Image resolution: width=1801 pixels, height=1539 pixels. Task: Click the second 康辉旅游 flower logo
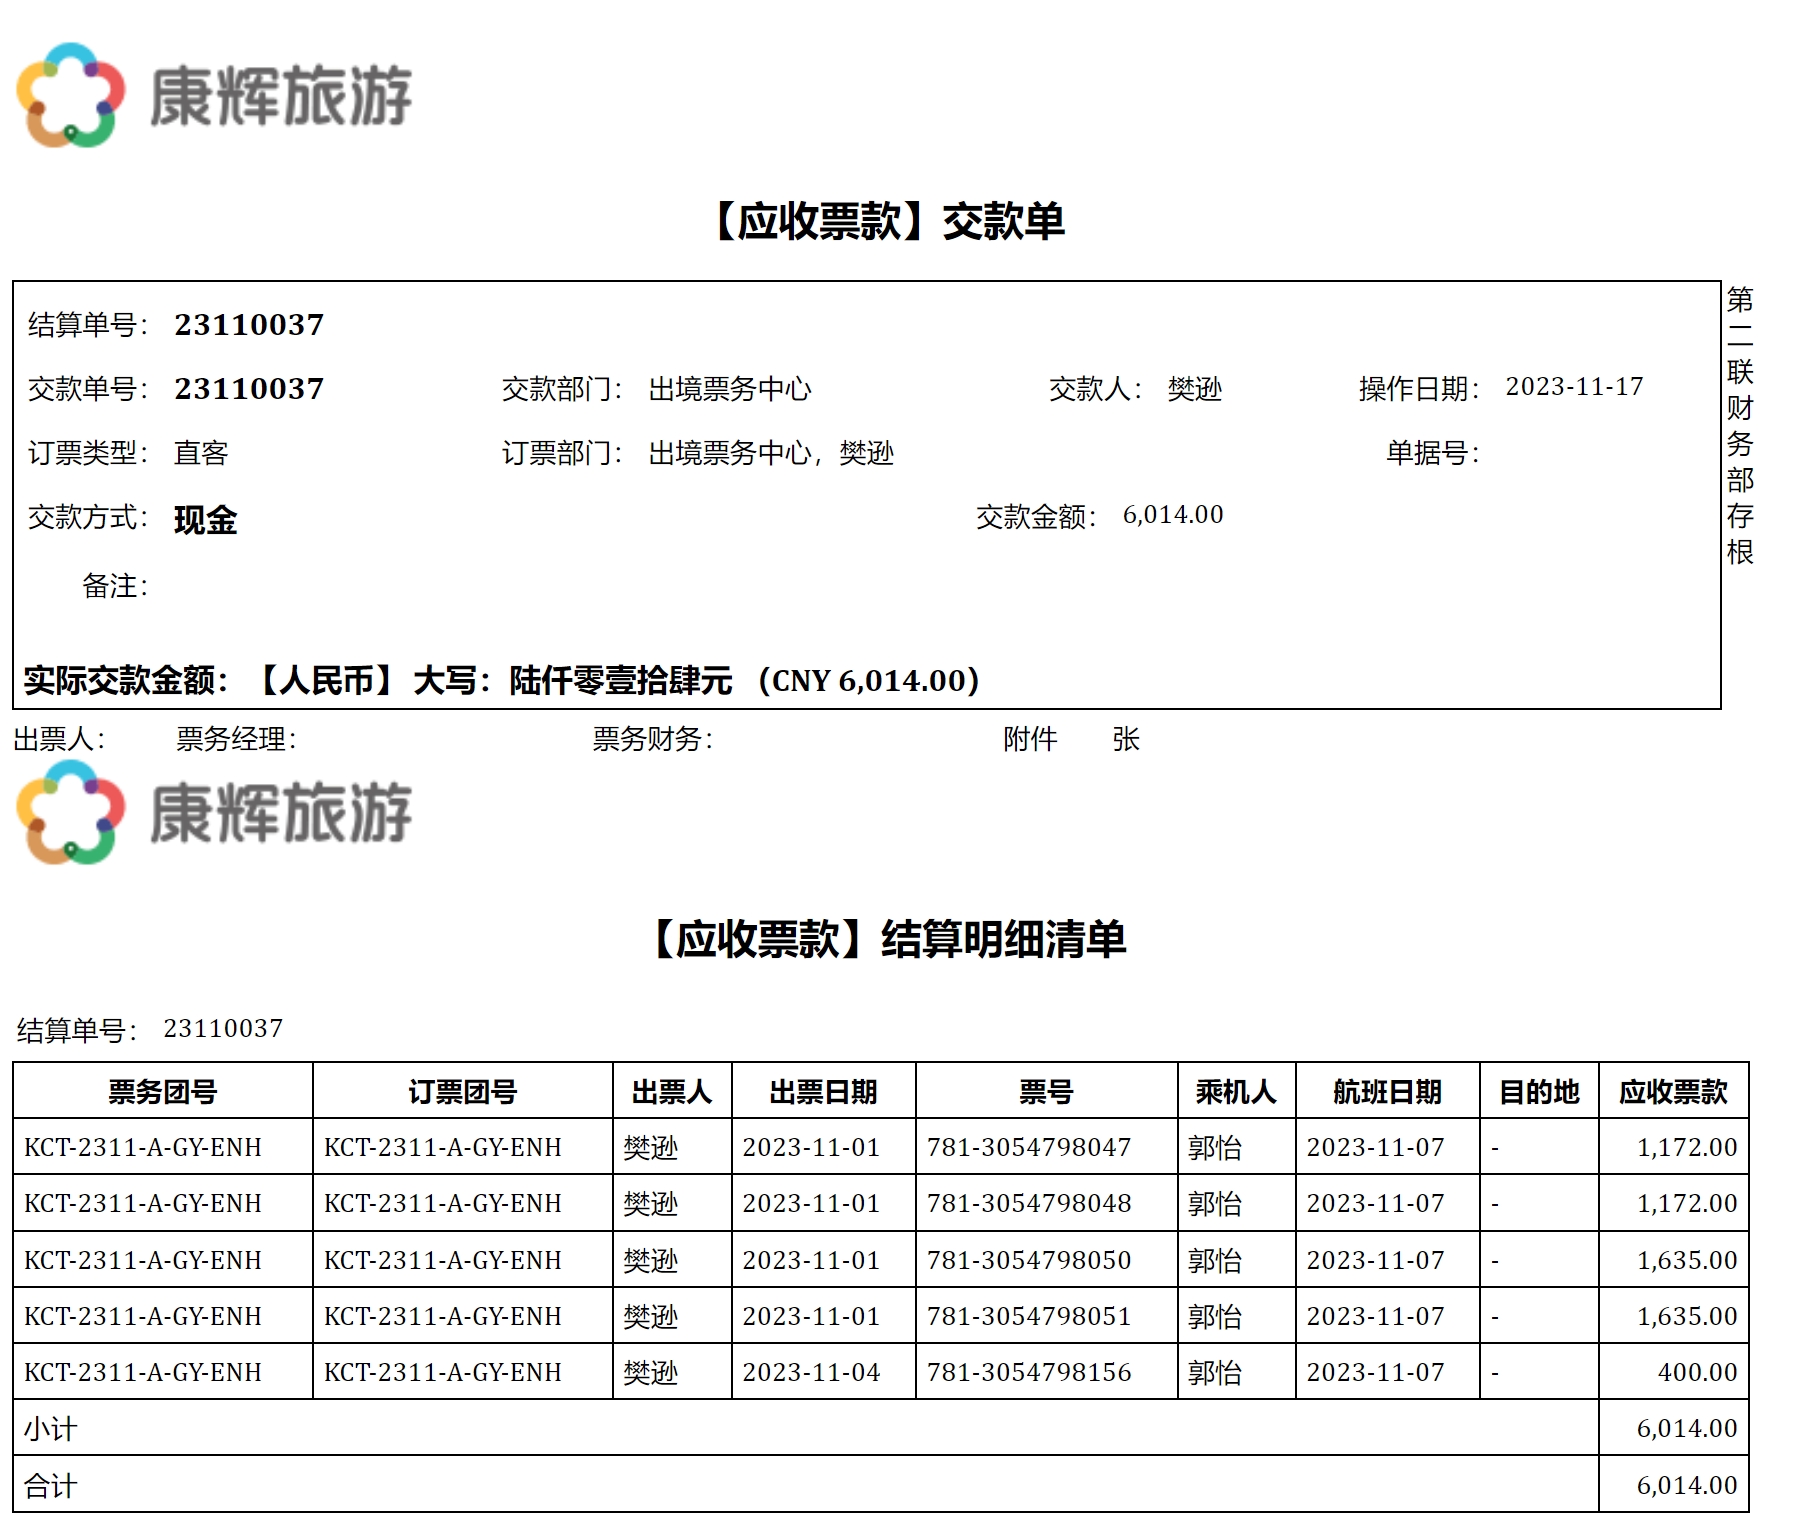(71, 812)
